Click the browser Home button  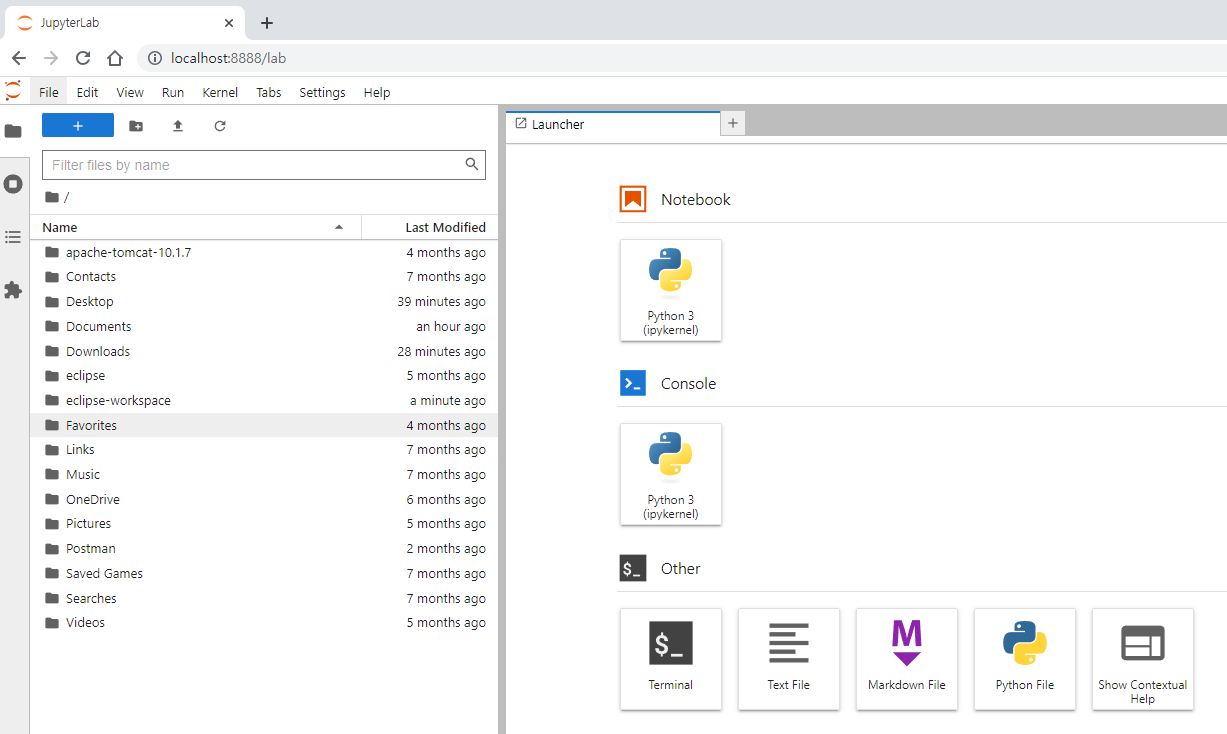point(115,58)
